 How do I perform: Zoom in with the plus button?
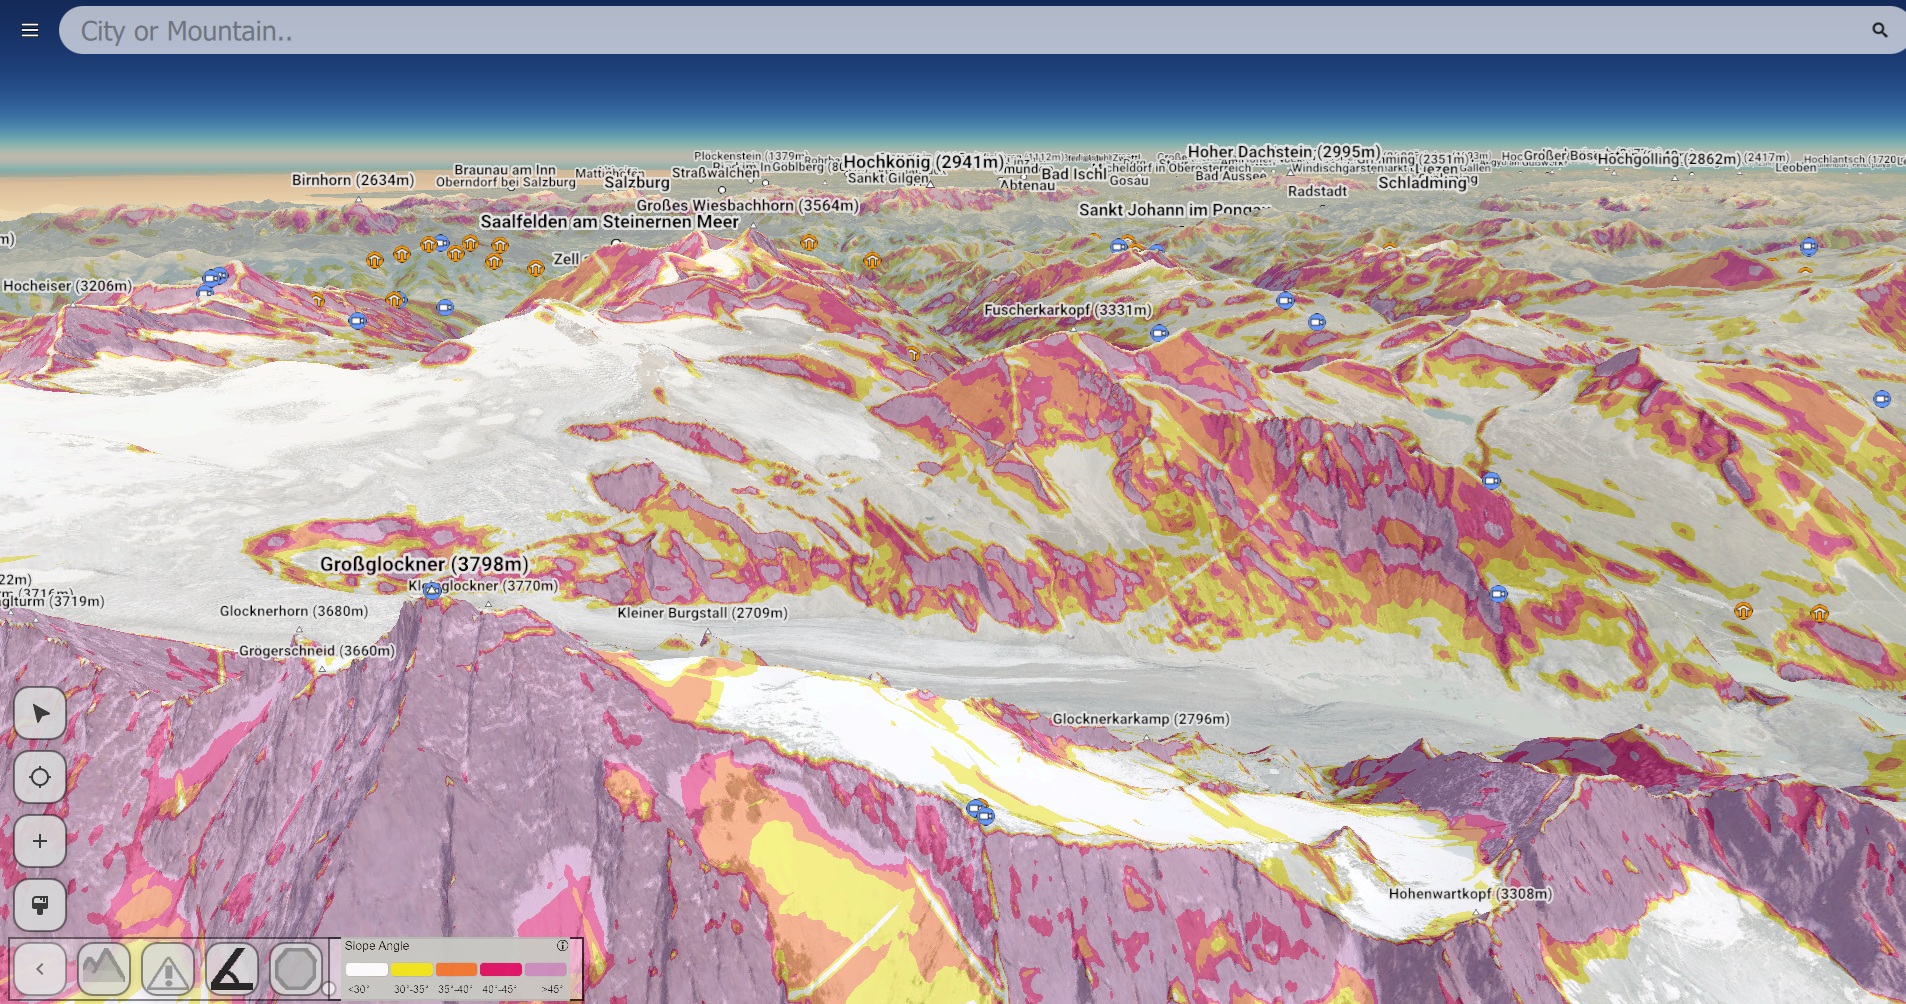coord(40,841)
